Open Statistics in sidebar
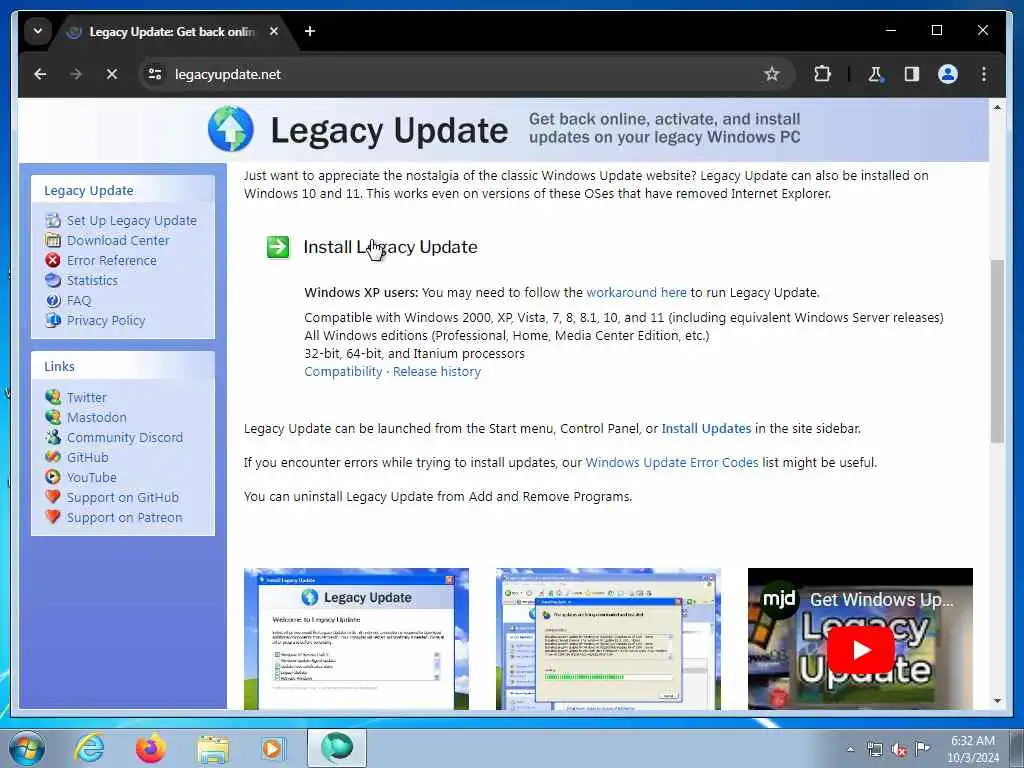Image resolution: width=1024 pixels, height=768 pixels. [x=92, y=281]
